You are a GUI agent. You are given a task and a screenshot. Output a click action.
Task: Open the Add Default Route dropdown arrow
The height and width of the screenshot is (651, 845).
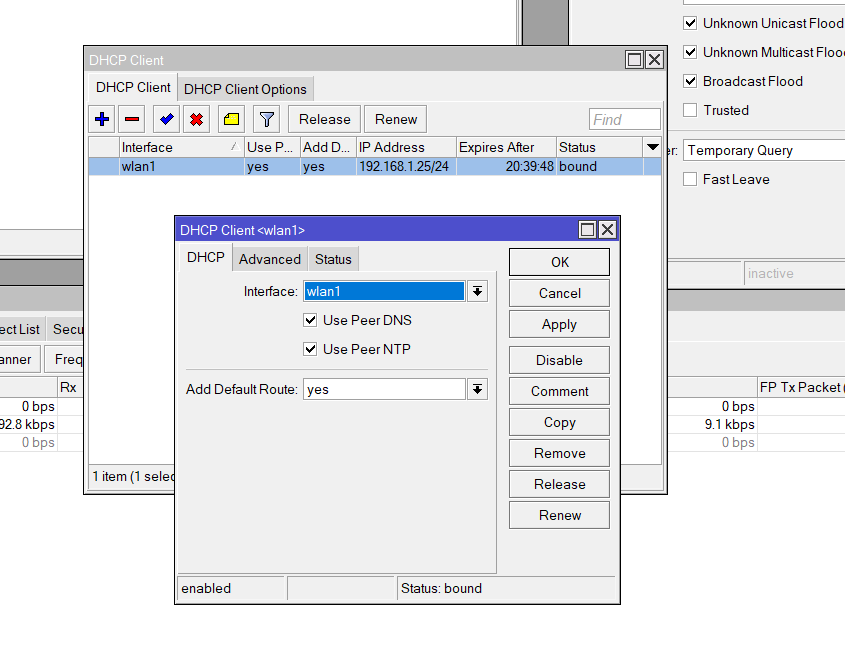pos(477,390)
